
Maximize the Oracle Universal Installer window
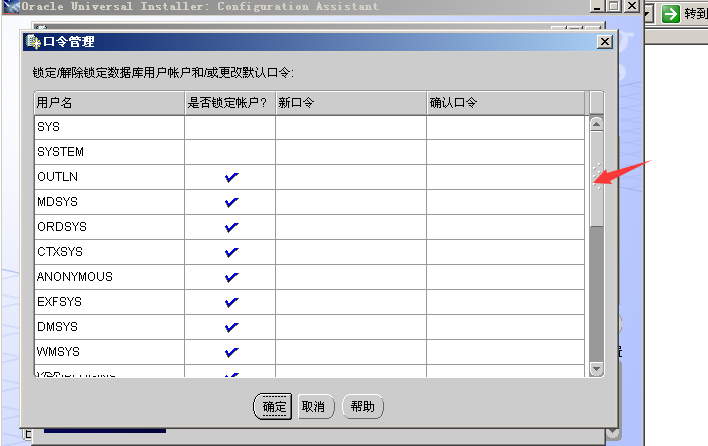[x=614, y=6]
